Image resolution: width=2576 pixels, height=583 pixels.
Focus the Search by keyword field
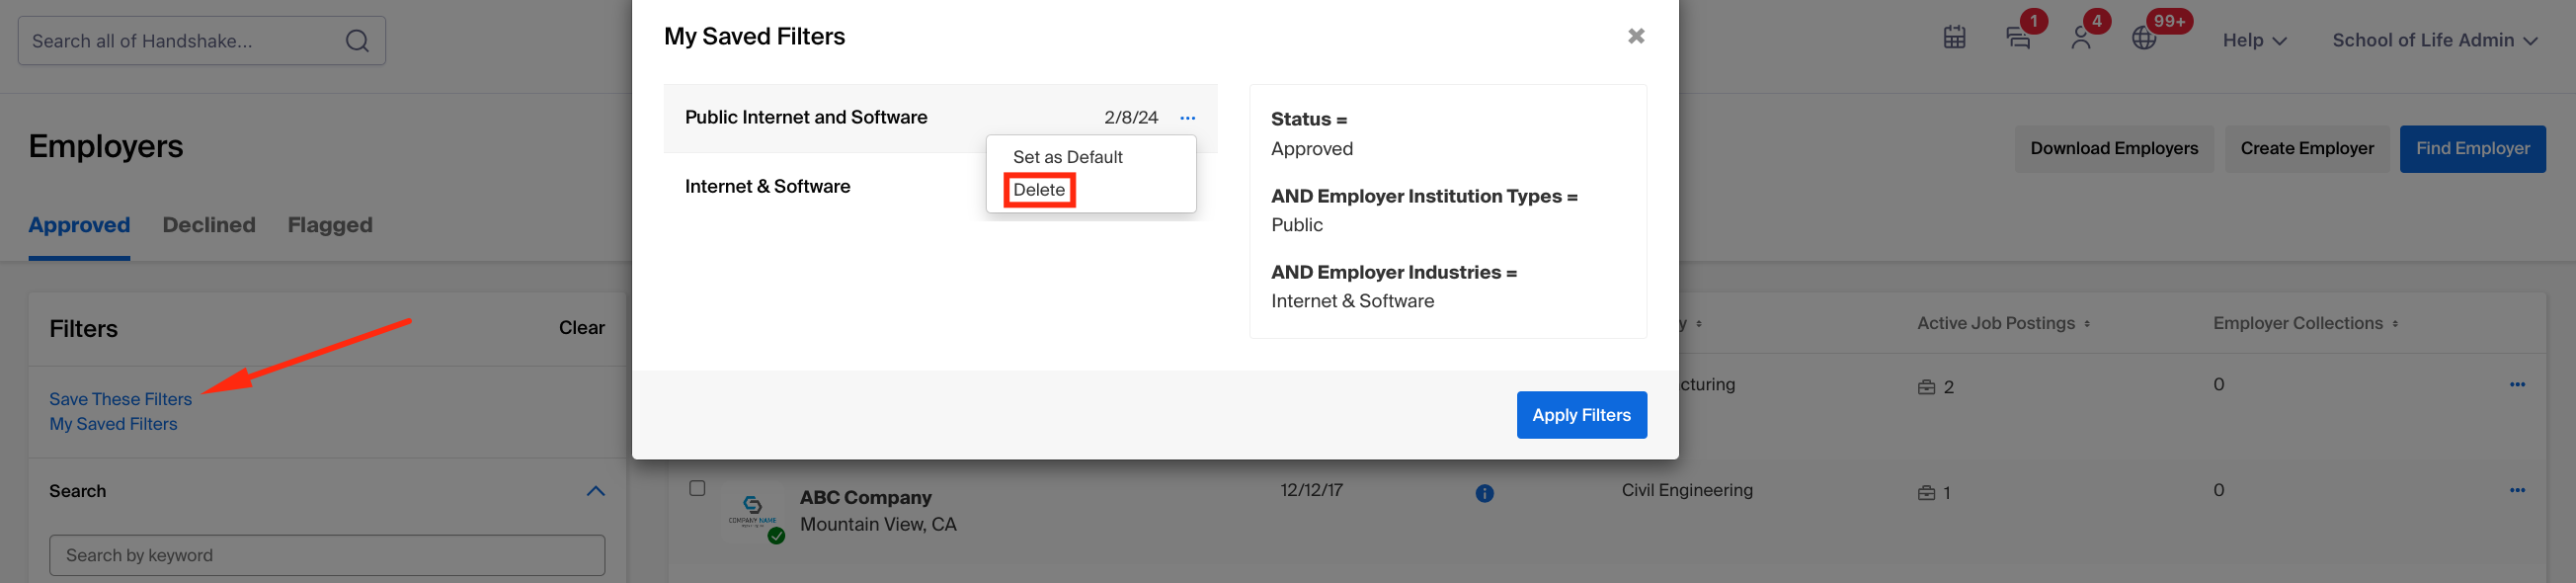tap(327, 555)
